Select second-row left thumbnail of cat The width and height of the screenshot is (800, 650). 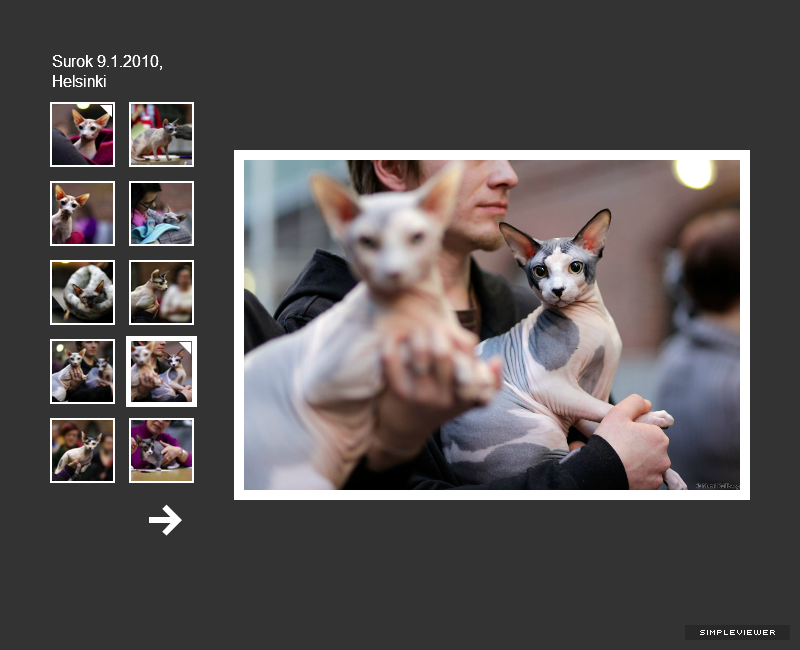[82, 213]
